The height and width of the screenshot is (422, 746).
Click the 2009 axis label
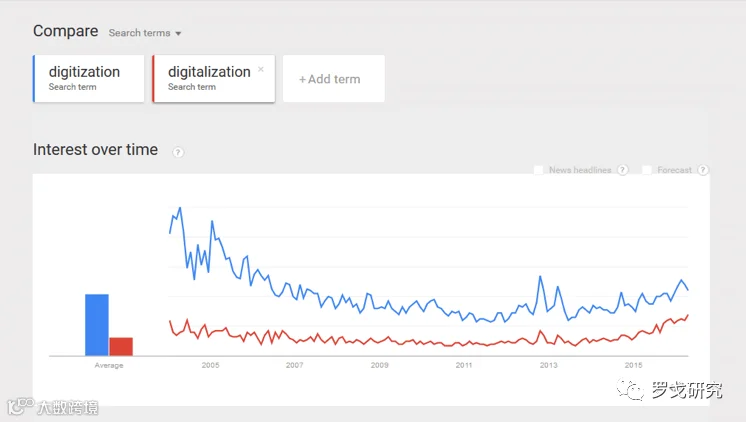coord(380,365)
